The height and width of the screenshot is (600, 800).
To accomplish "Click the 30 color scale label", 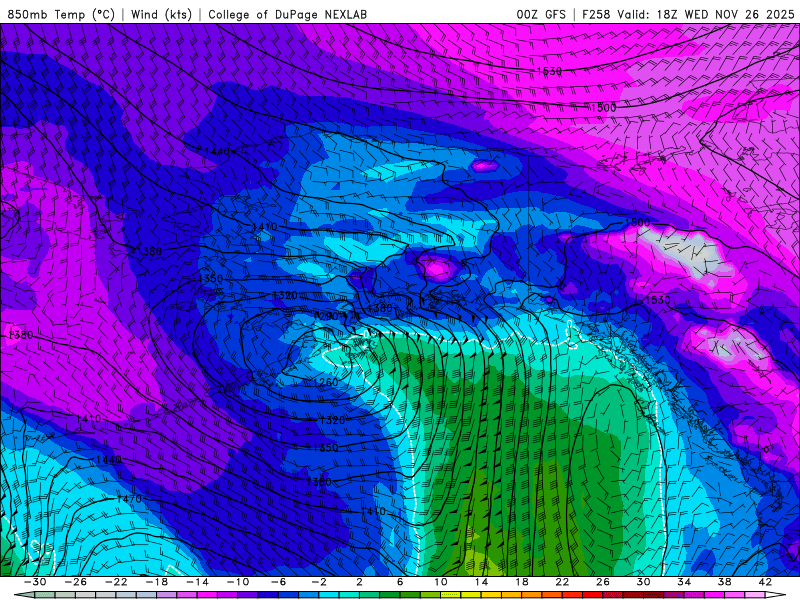I will pos(643,582).
